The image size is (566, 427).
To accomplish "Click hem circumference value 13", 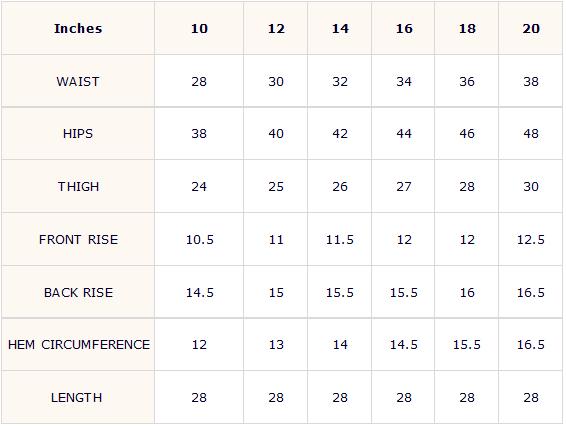I will pyautogui.click(x=276, y=345).
